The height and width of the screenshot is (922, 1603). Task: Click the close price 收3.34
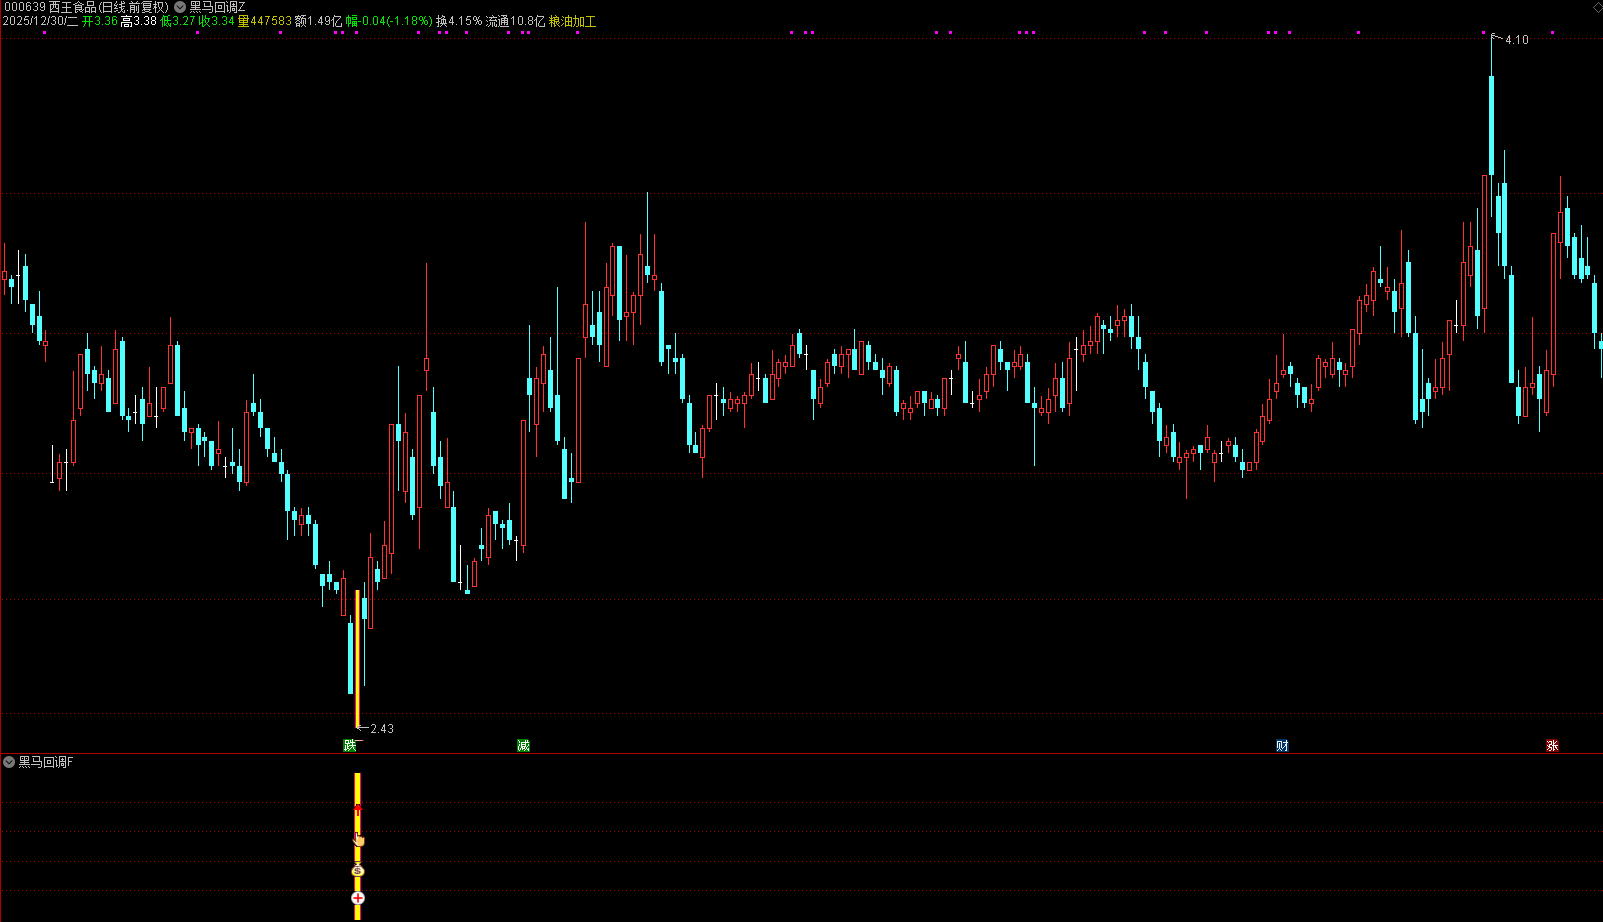(x=217, y=21)
